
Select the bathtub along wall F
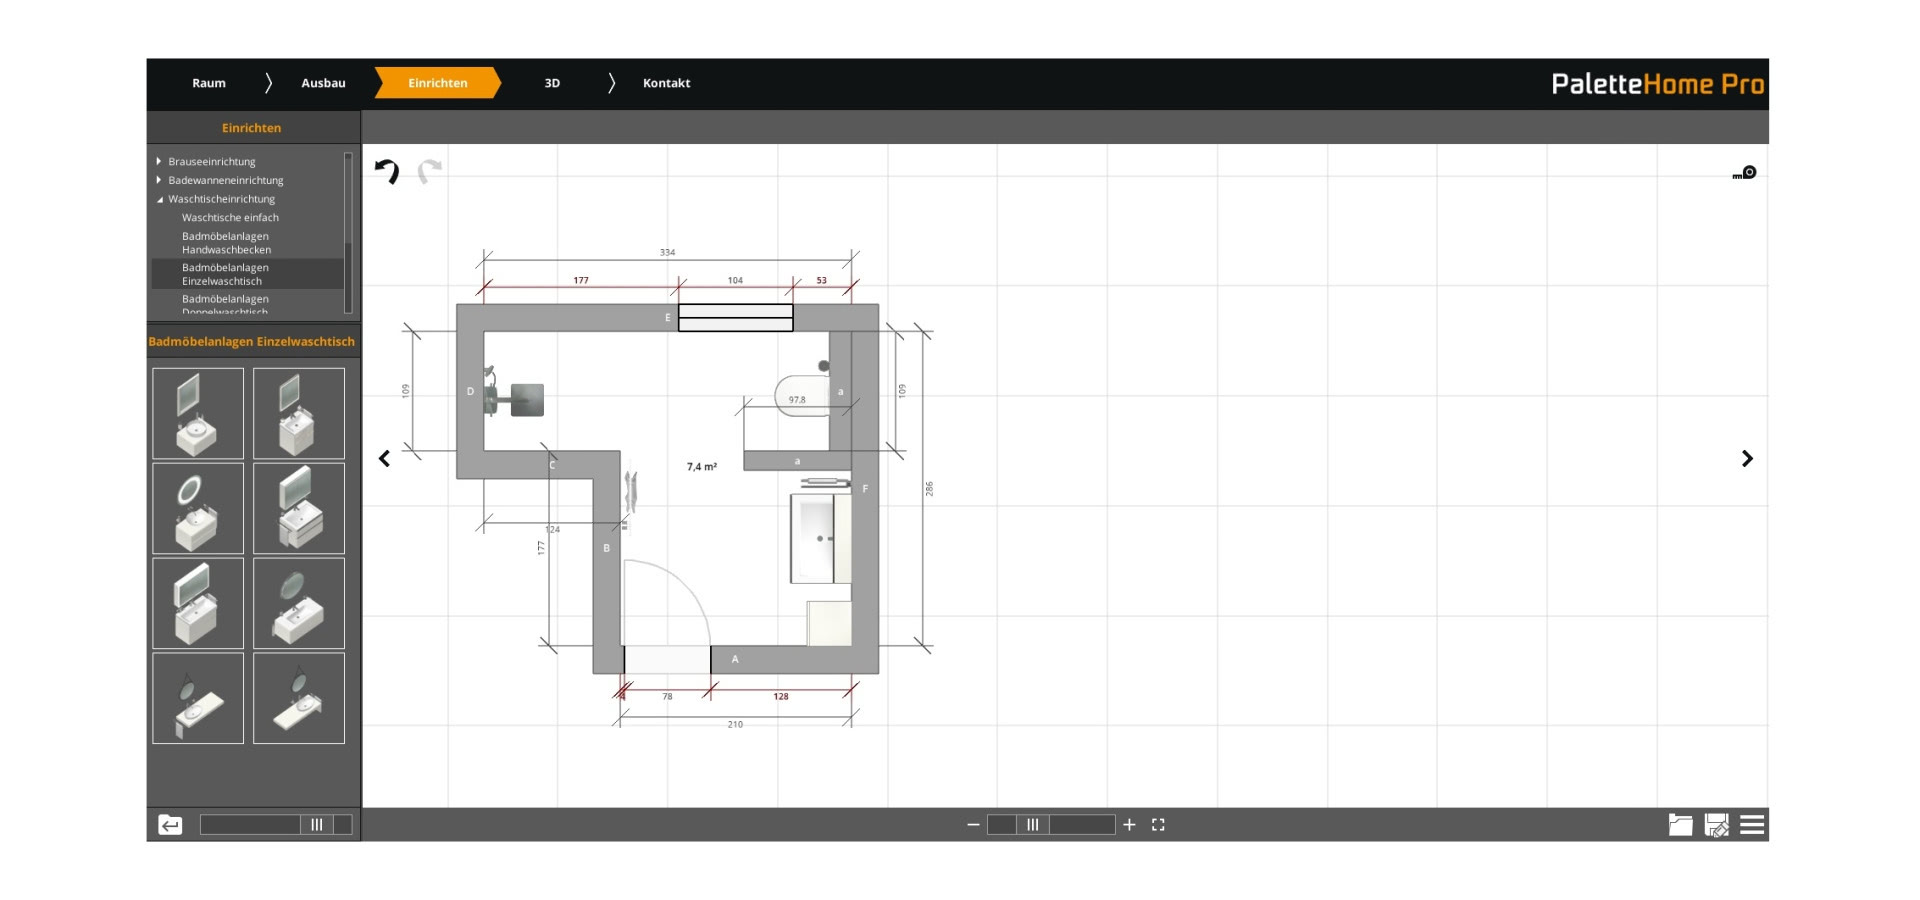coord(820,538)
